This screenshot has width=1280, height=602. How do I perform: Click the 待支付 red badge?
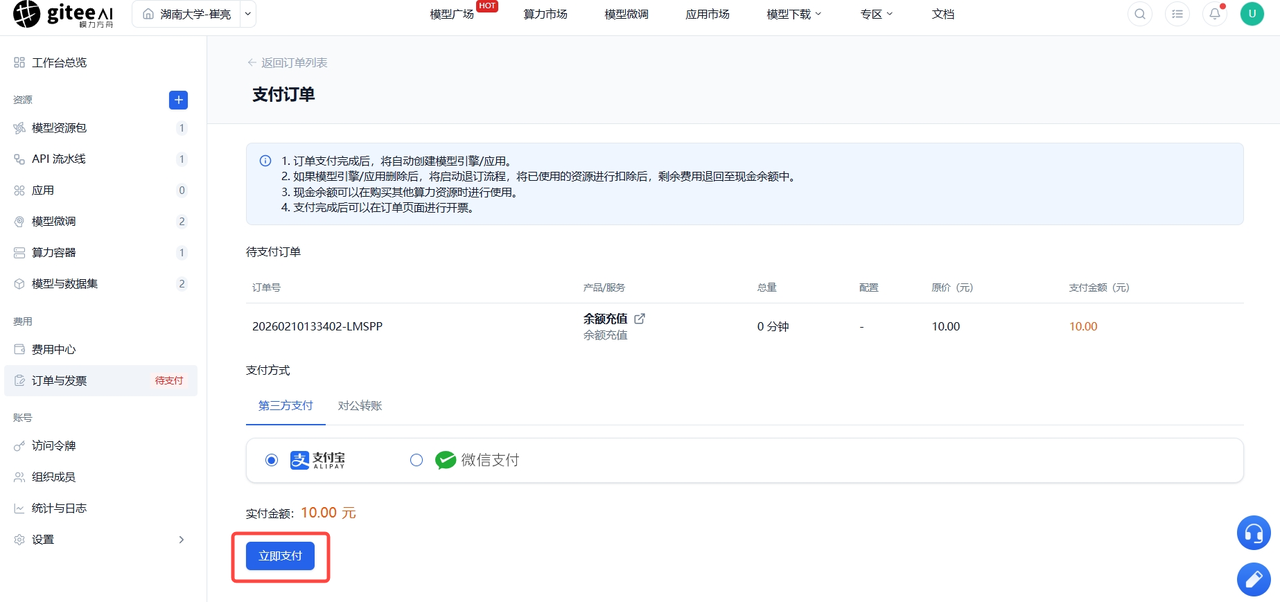click(169, 381)
